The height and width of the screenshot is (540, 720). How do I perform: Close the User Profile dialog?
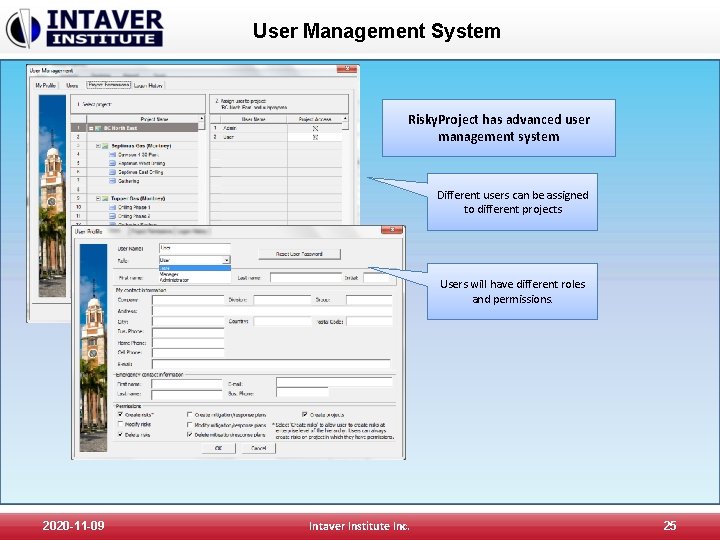click(392, 230)
